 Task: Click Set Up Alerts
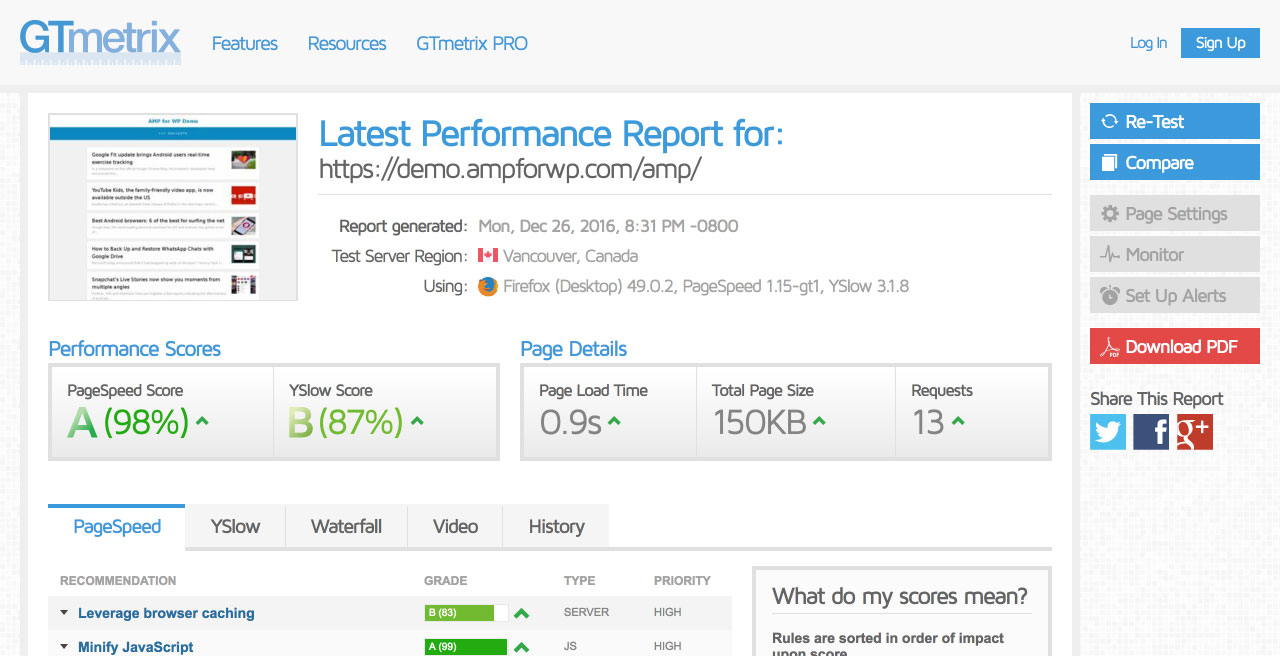click(x=1175, y=295)
